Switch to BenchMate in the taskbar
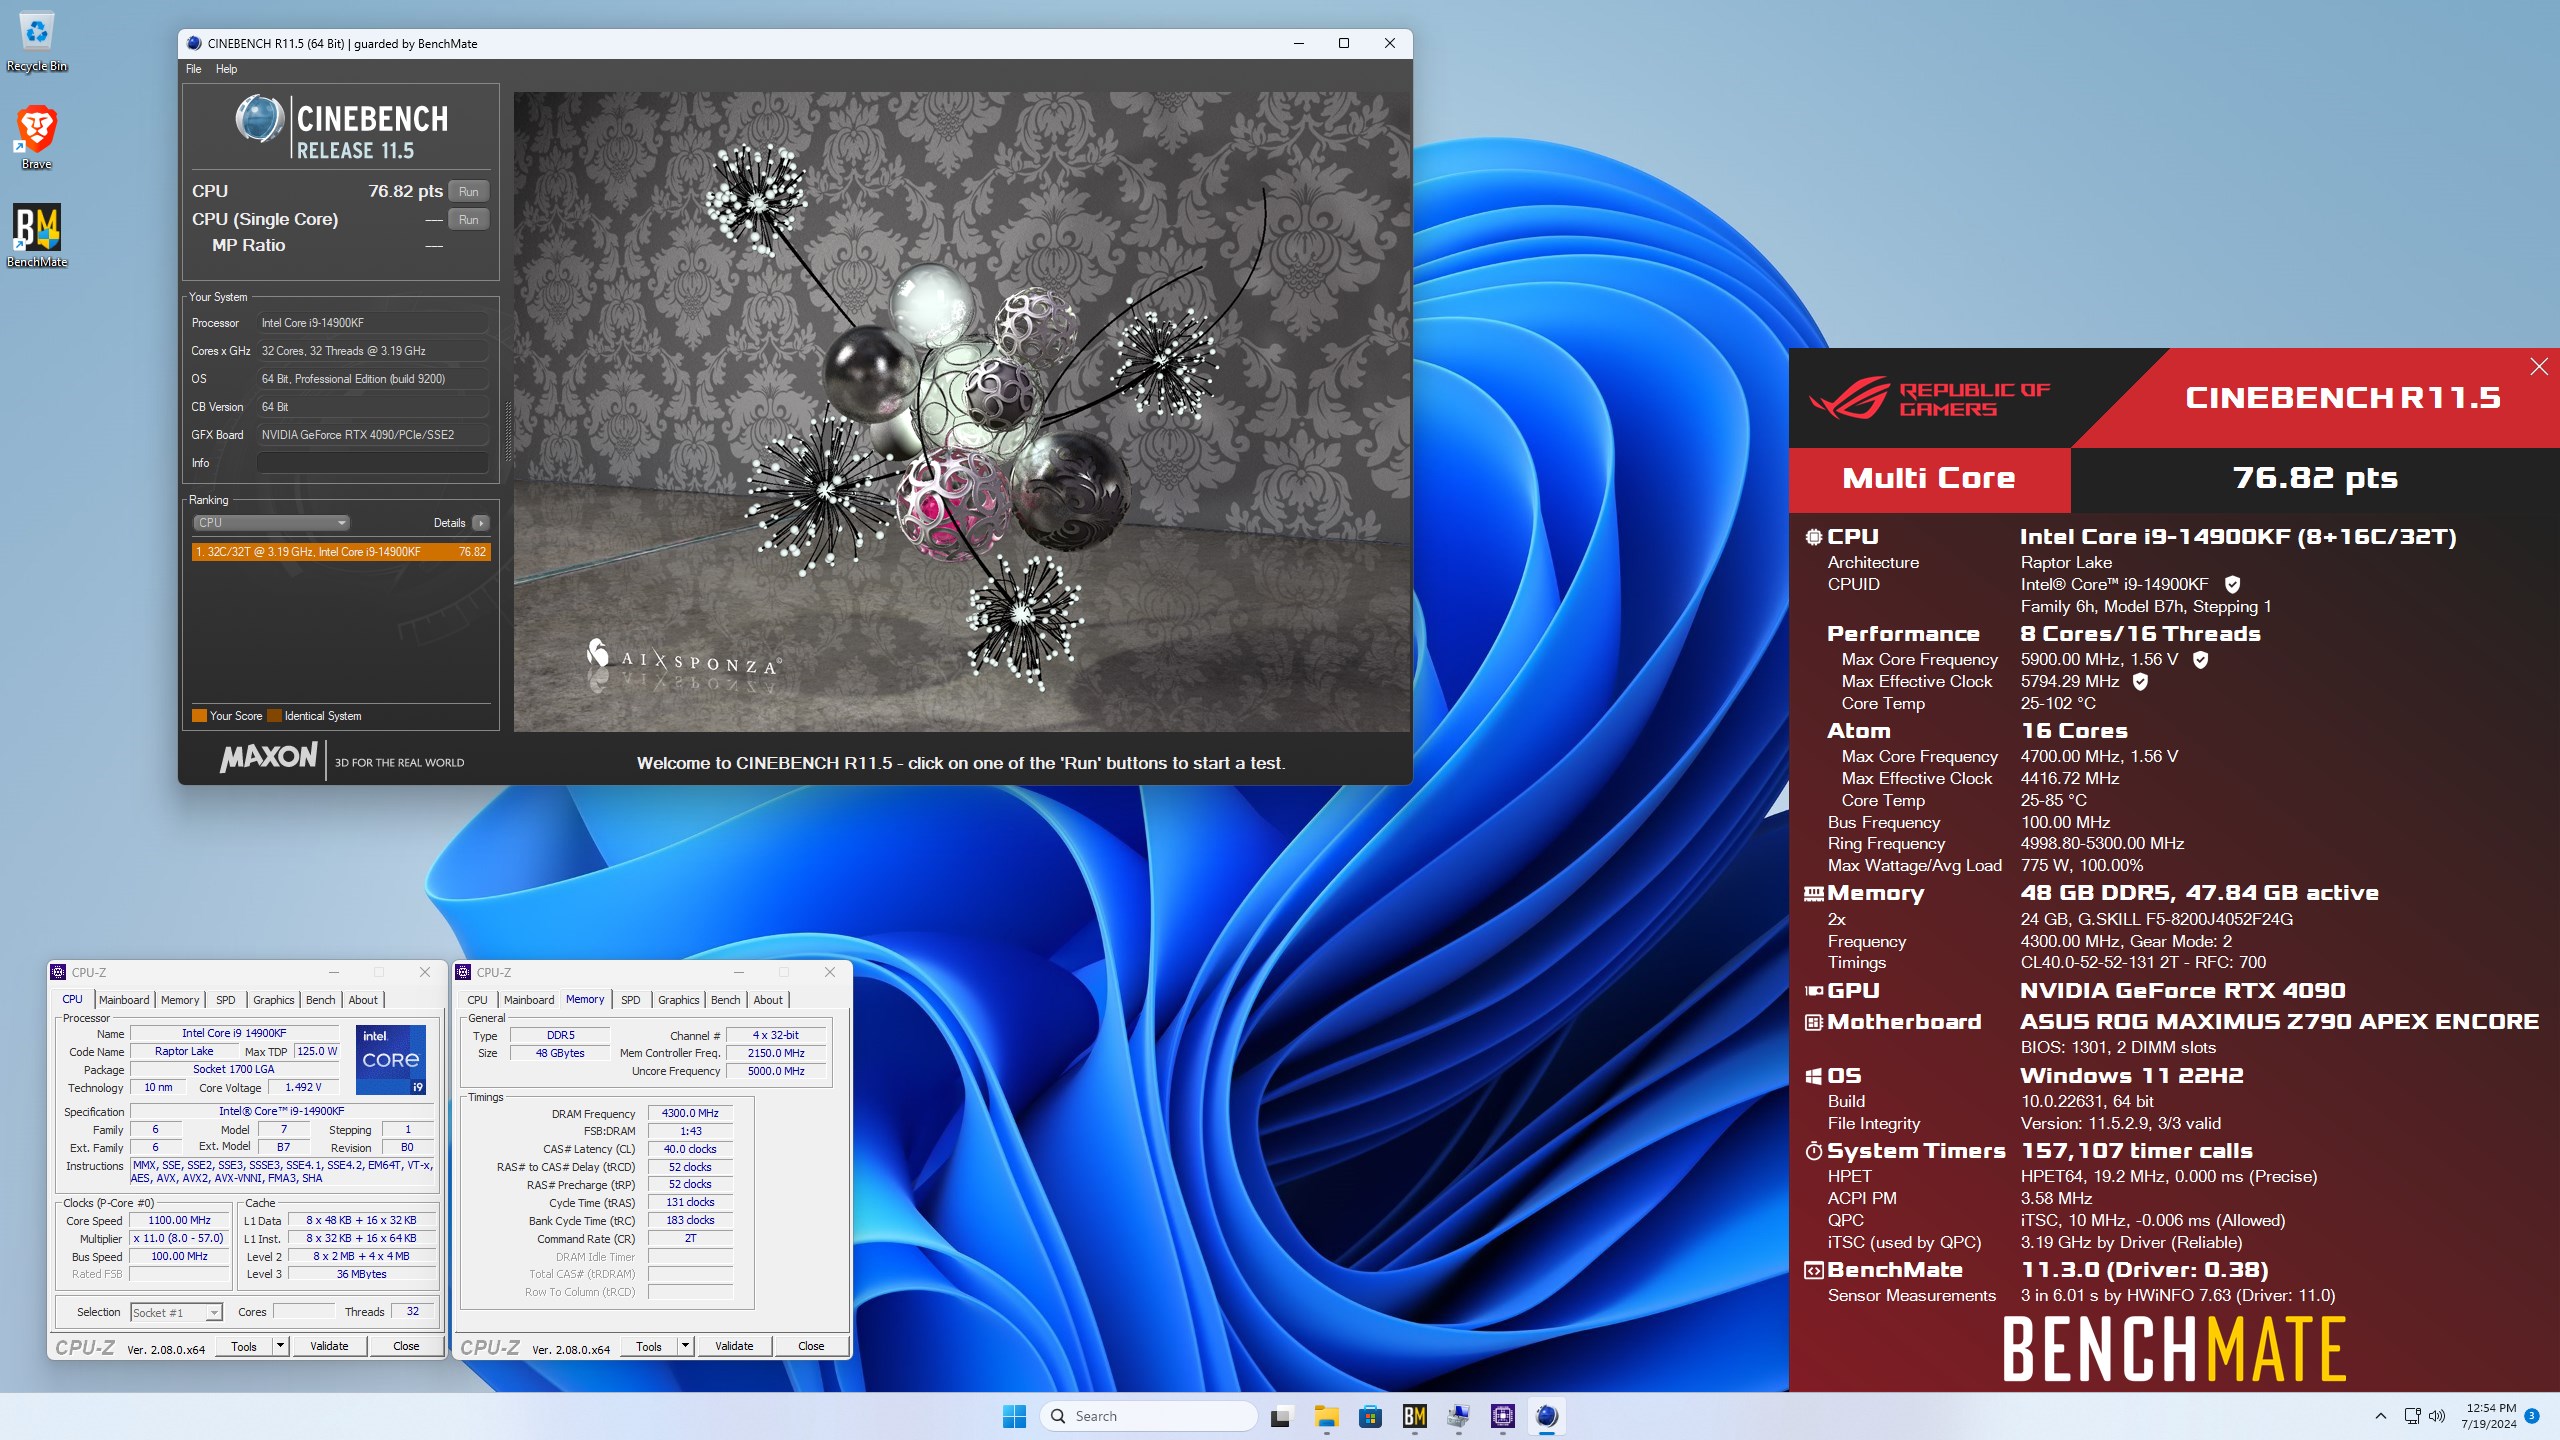The image size is (2560, 1440). tap(1414, 1416)
